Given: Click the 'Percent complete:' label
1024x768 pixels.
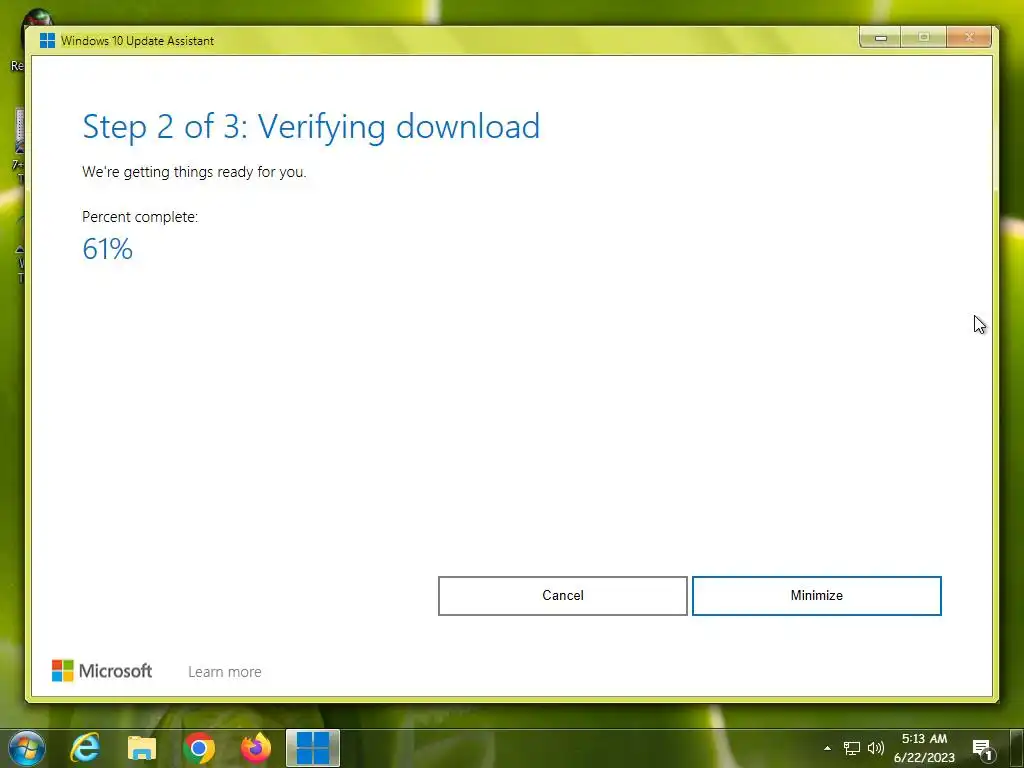Looking at the screenshot, I should (x=140, y=217).
